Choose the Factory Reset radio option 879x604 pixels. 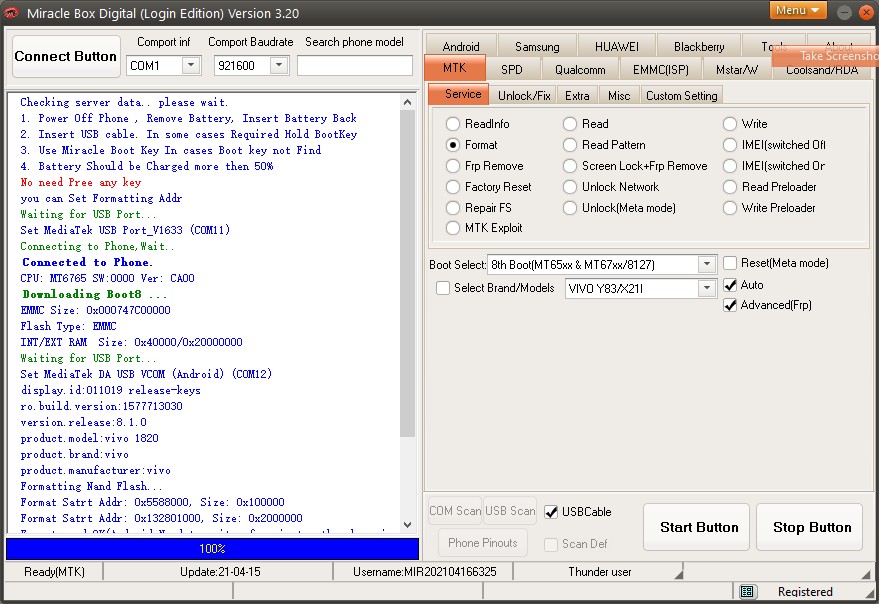click(x=454, y=187)
